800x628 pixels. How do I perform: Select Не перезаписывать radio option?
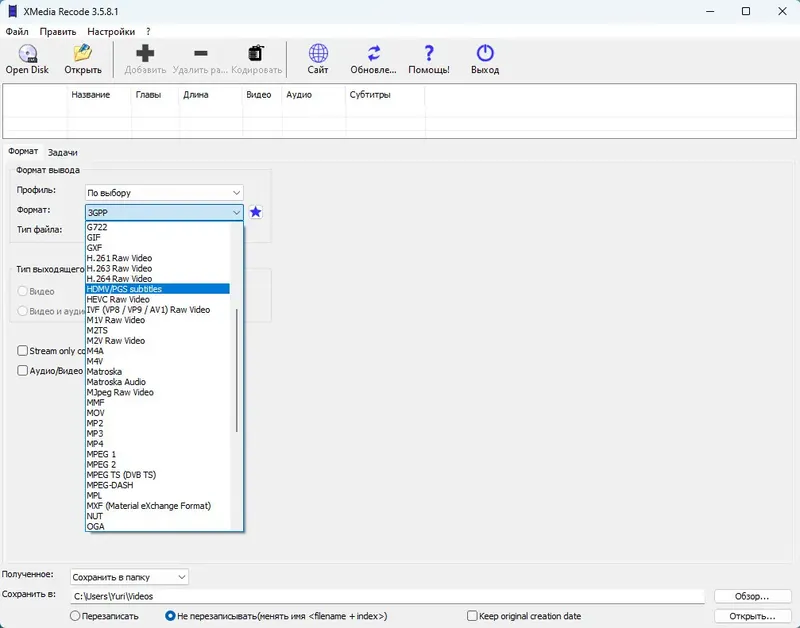pyautogui.click(x=170, y=616)
